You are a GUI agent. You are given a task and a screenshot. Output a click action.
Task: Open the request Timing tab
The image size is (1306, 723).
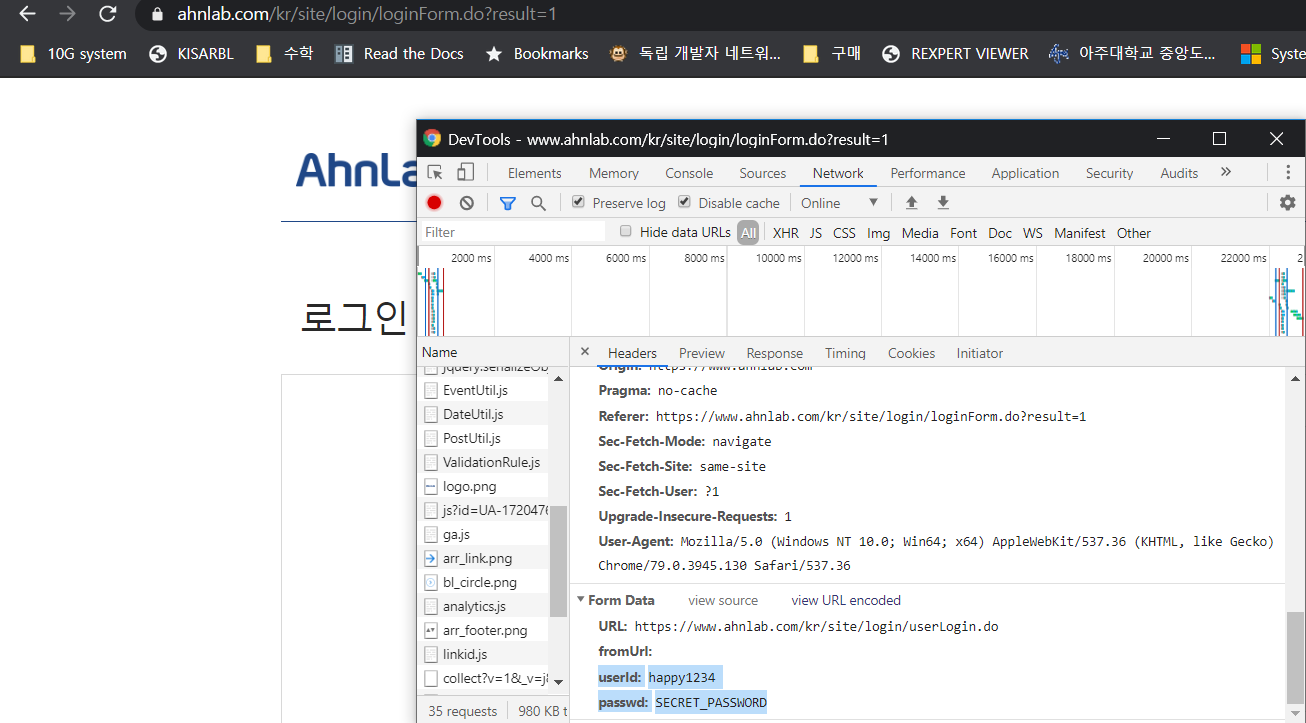tap(845, 353)
